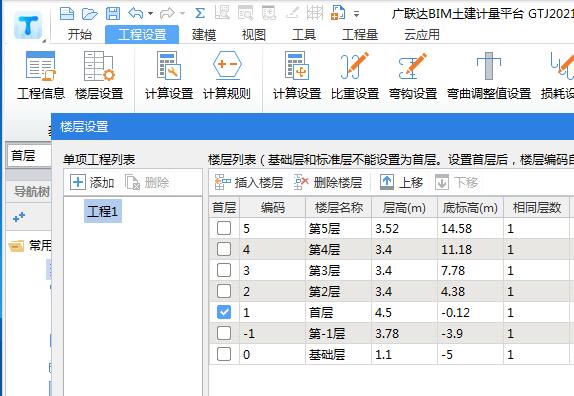Open 比重设置 specific gravity settings
The height and width of the screenshot is (396, 574).
(x=355, y=76)
